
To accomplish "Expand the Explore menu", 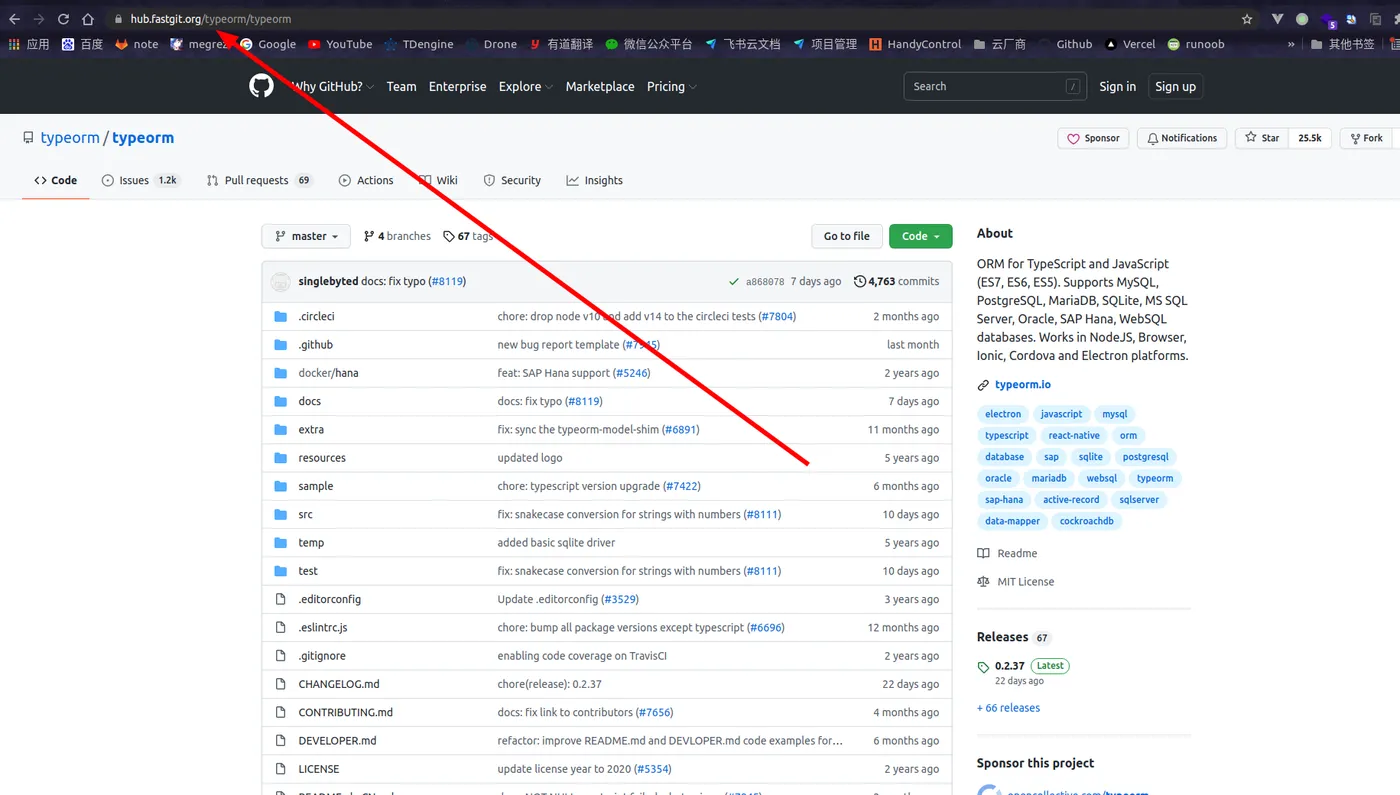I will 526,87.
